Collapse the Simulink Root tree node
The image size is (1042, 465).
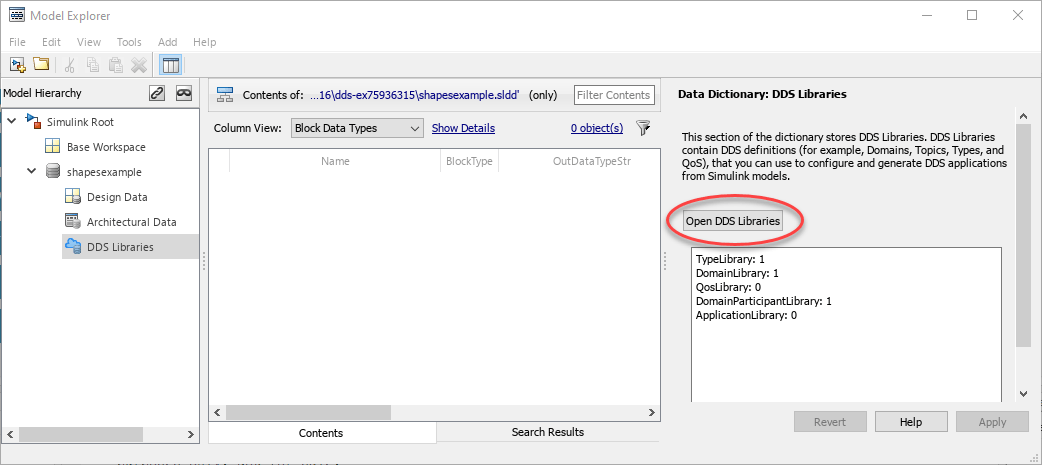[11, 122]
